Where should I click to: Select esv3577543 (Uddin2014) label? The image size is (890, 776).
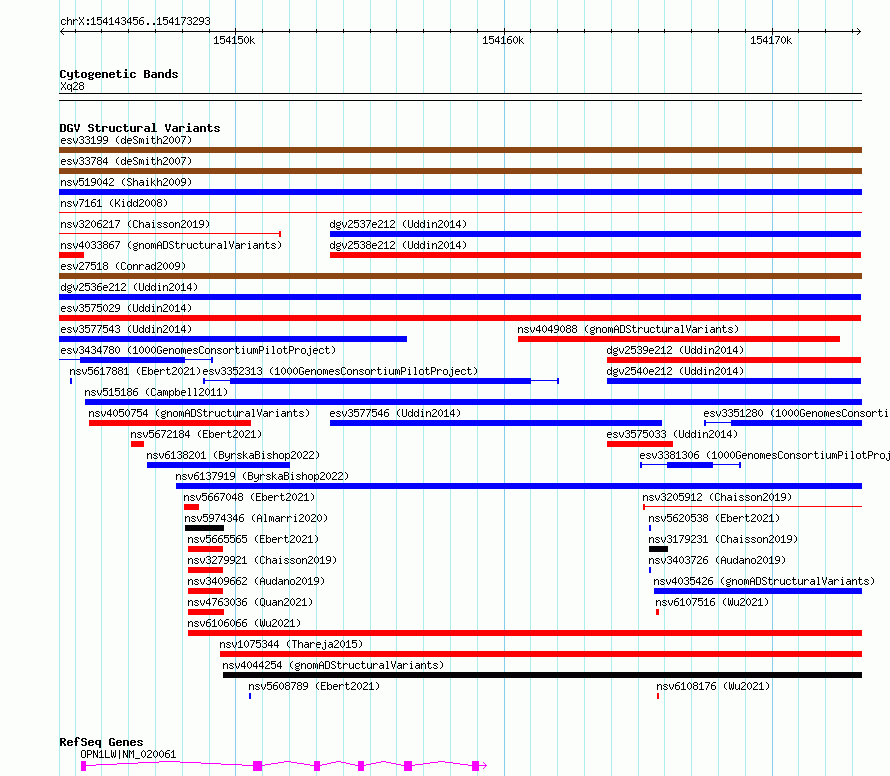pos(126,329)
